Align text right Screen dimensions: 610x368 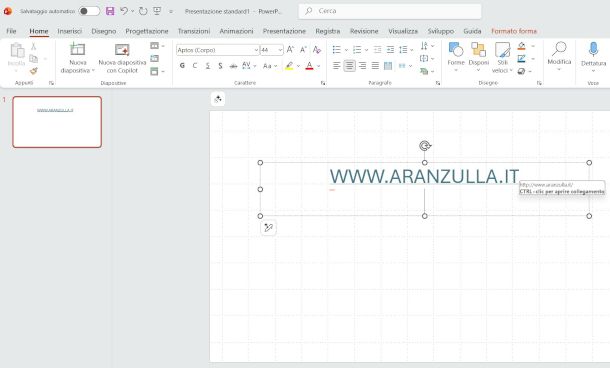(362, 66)
